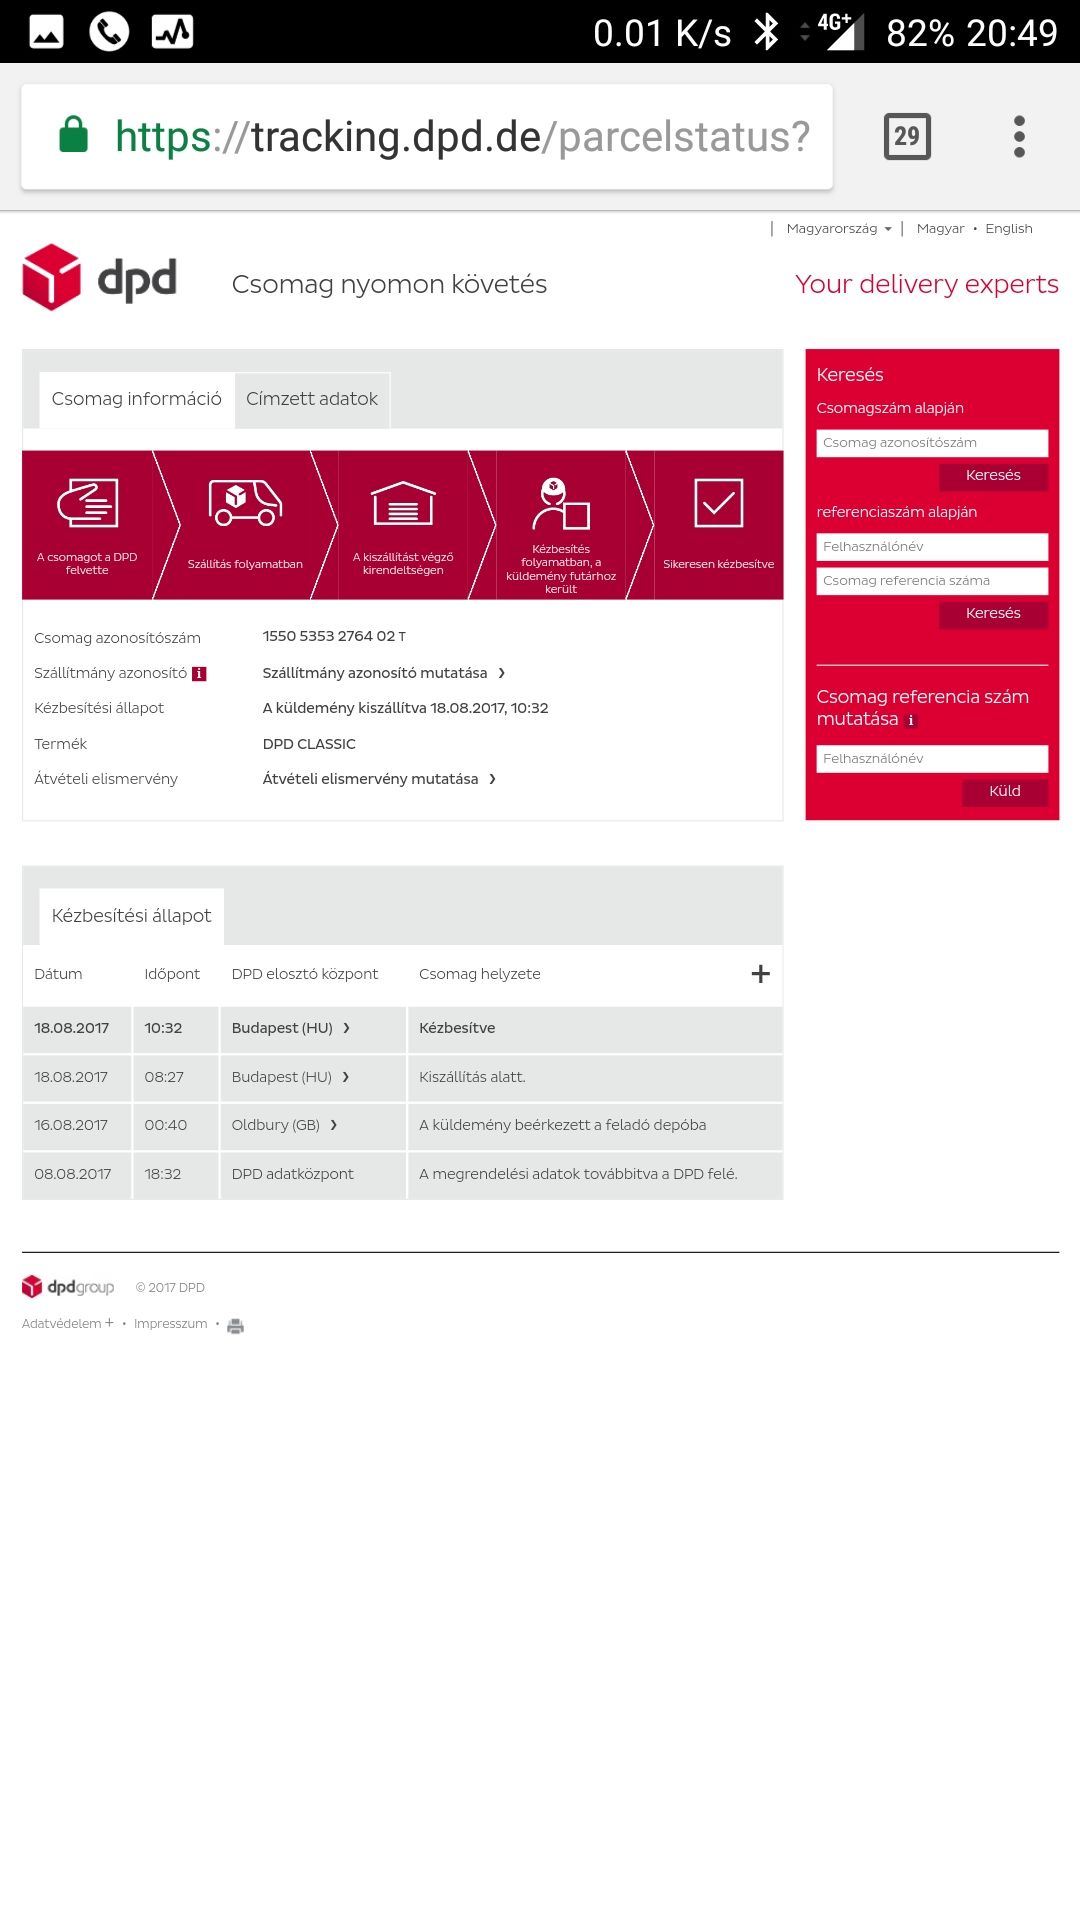Open the Impresszum footer link
The width and height of the screenshot is (1080, 1920).
tap(171, 1324)
